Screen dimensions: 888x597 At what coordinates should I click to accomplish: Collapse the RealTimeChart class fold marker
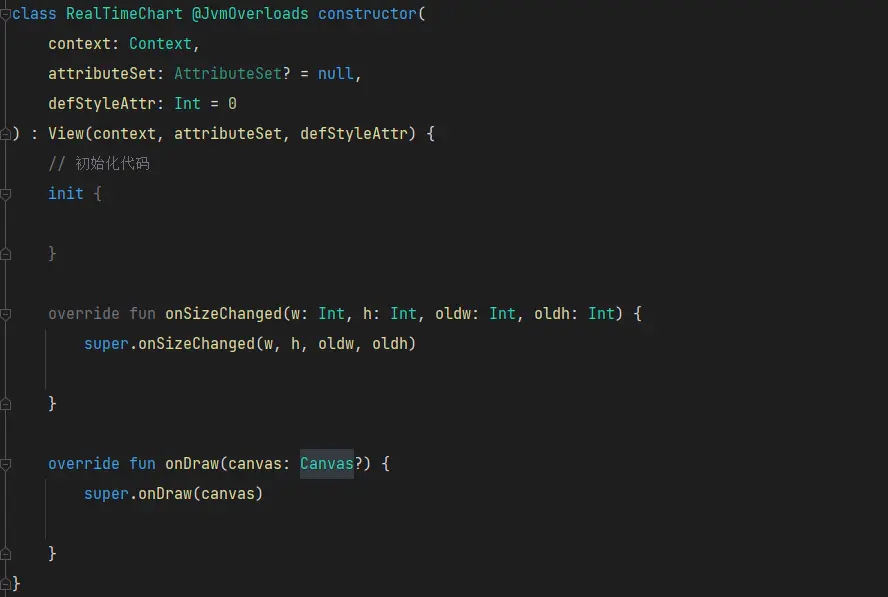coord(6,14)
